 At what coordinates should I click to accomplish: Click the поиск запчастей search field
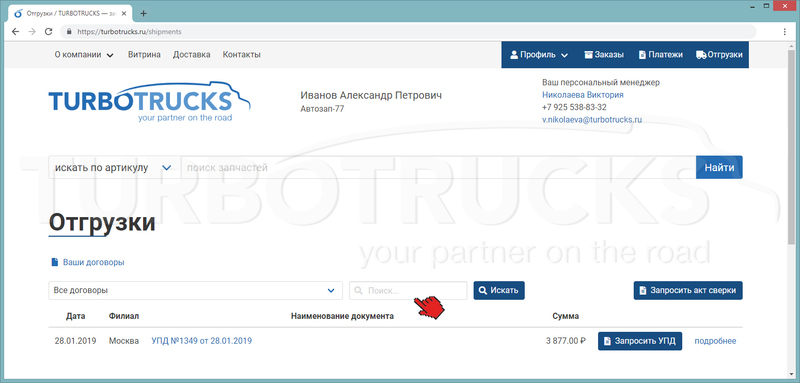[x=439, y=167]
